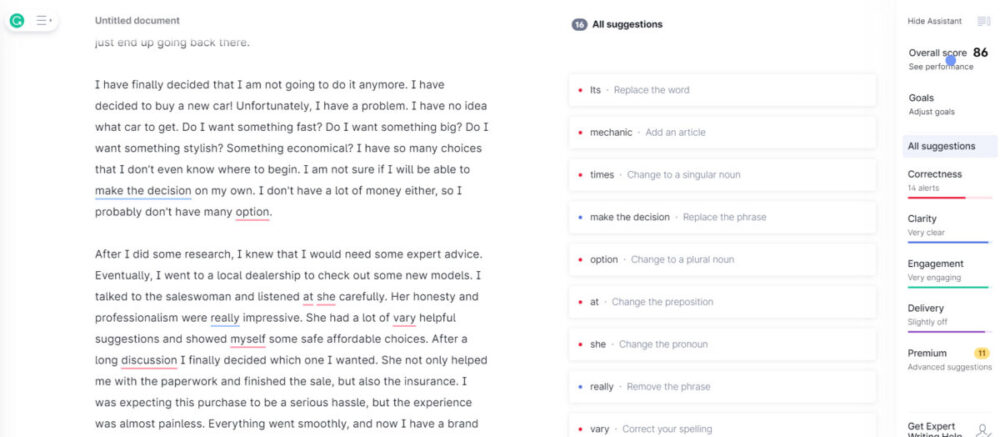Select the All suggestions sidebar tab
This screenshot has height=437, width=1000.
click(x=950, y=146)
